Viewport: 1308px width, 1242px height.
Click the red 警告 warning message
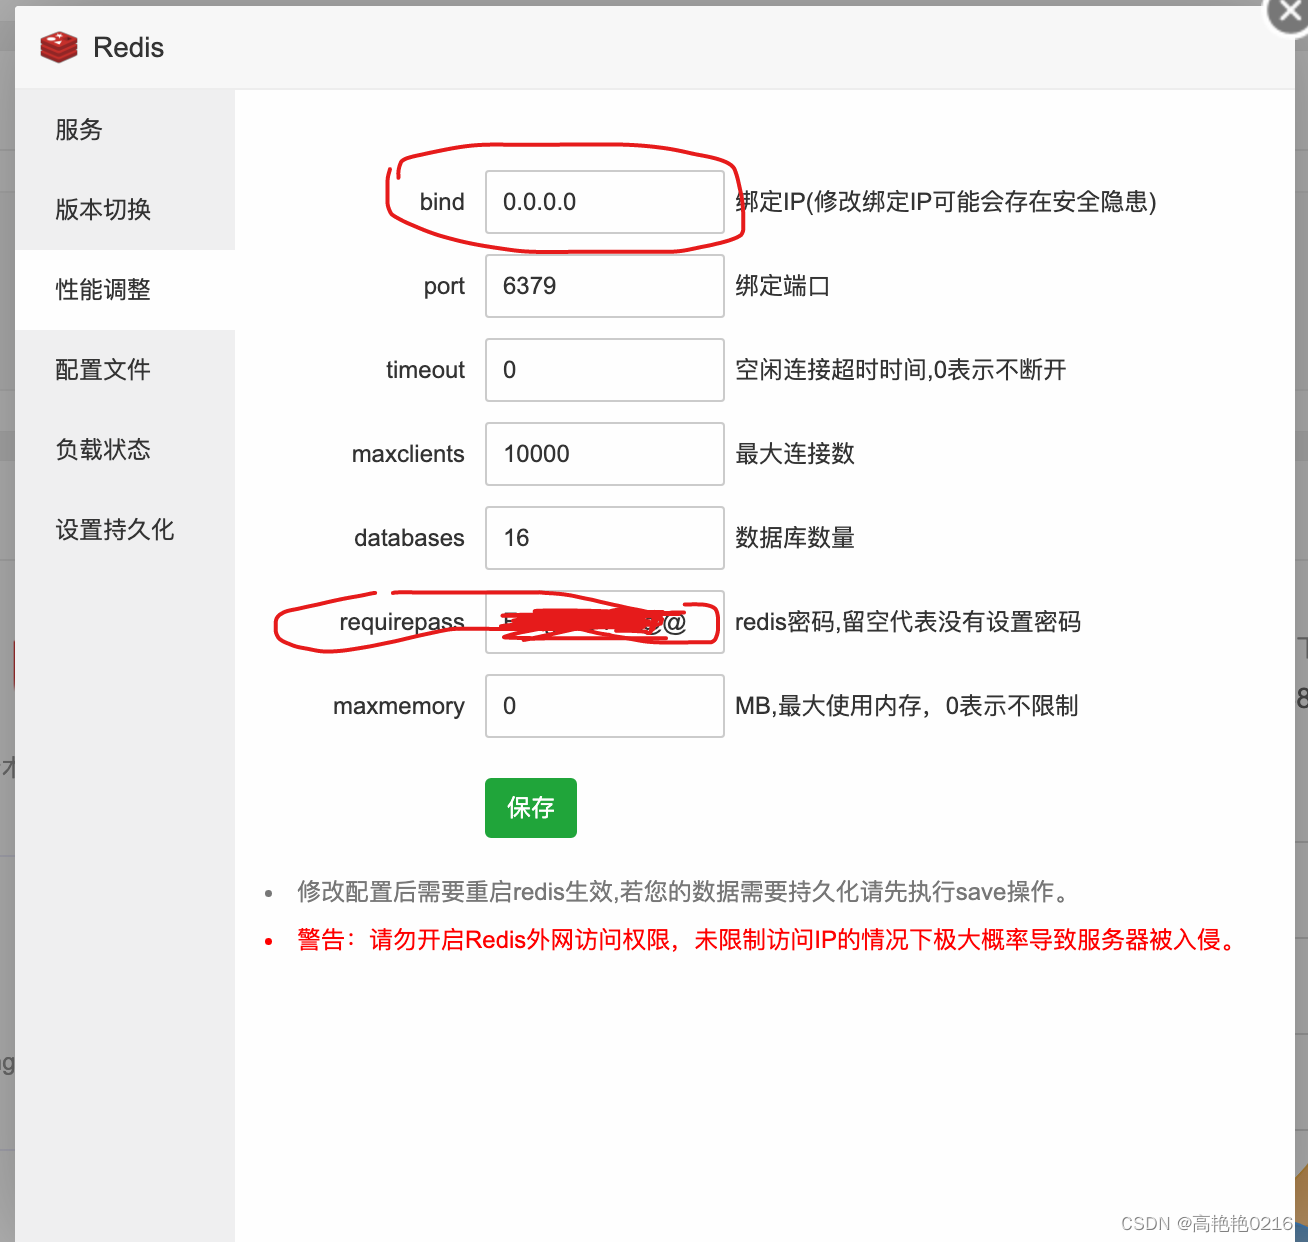coord(768,940)
